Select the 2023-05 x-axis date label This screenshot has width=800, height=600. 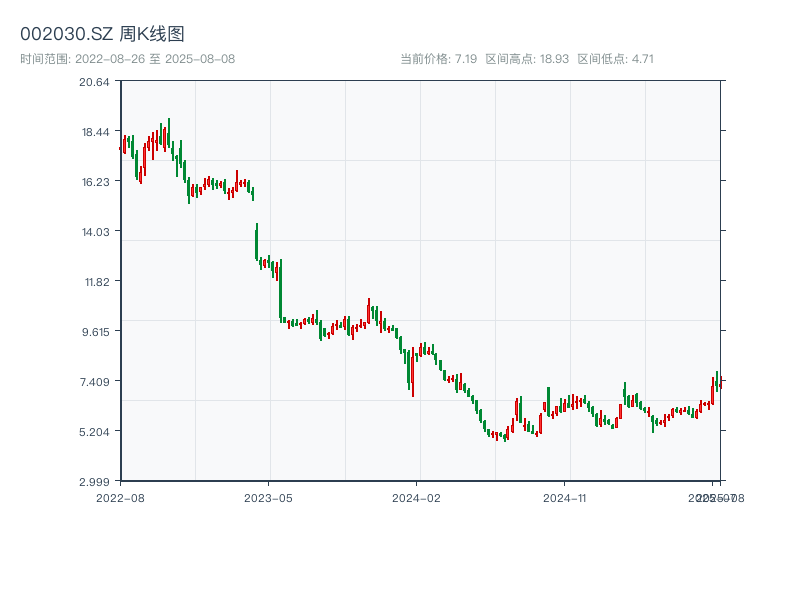[269, 497]
